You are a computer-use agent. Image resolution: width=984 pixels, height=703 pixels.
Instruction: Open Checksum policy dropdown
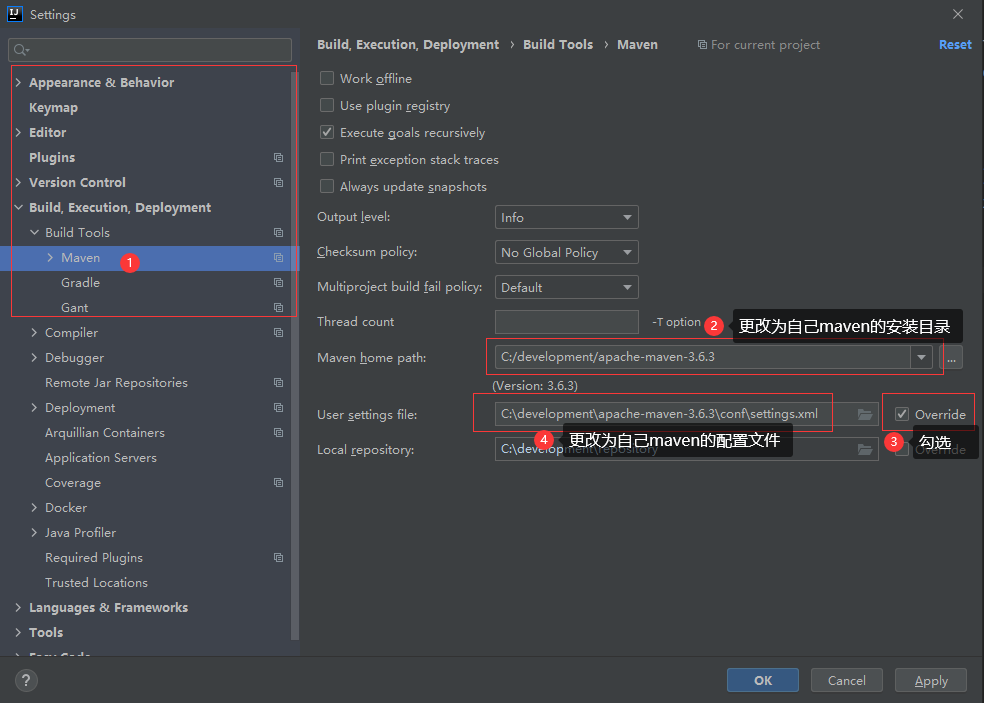(x=567, y=252)
